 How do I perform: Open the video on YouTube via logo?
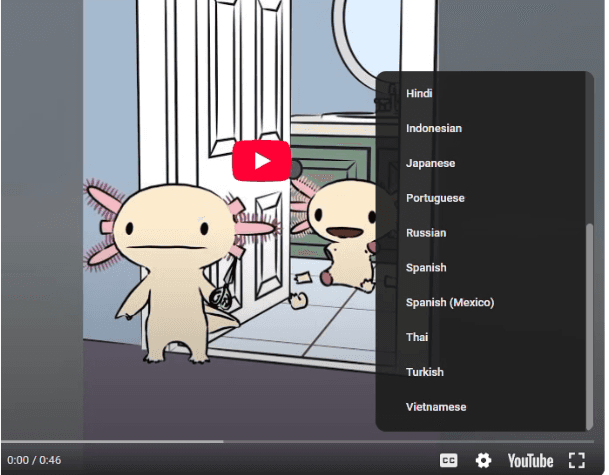pyautogui.click(x=531, y=461)
